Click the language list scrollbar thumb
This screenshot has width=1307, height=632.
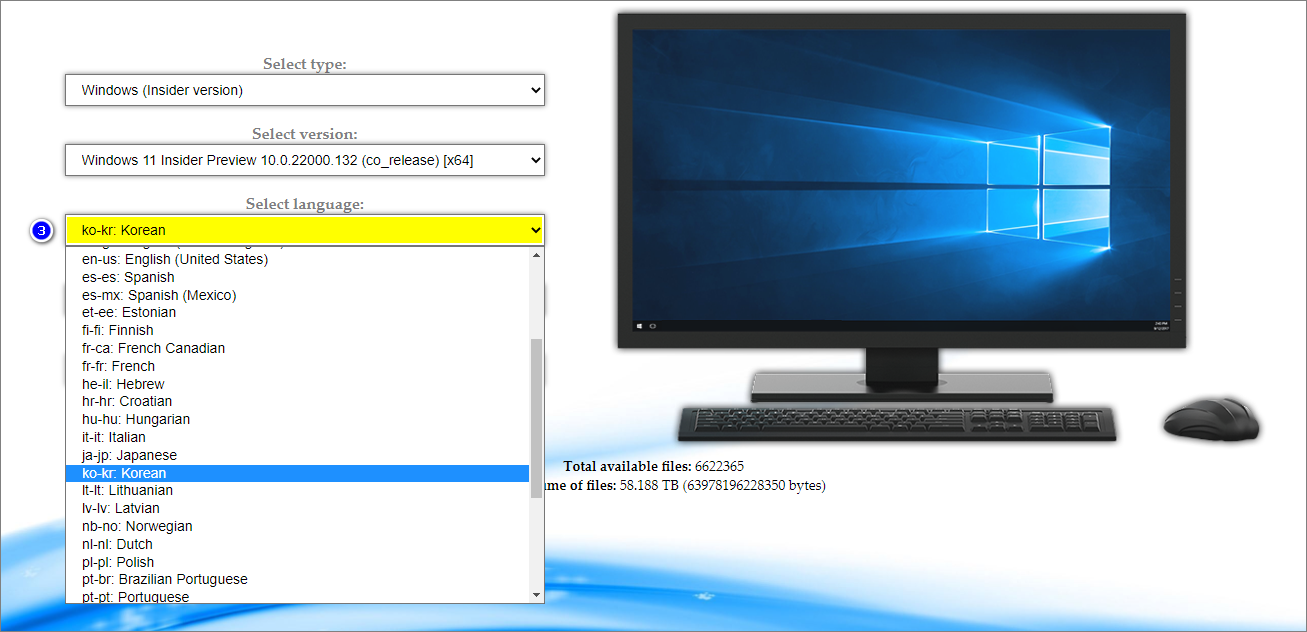click(x=536, y=418)
